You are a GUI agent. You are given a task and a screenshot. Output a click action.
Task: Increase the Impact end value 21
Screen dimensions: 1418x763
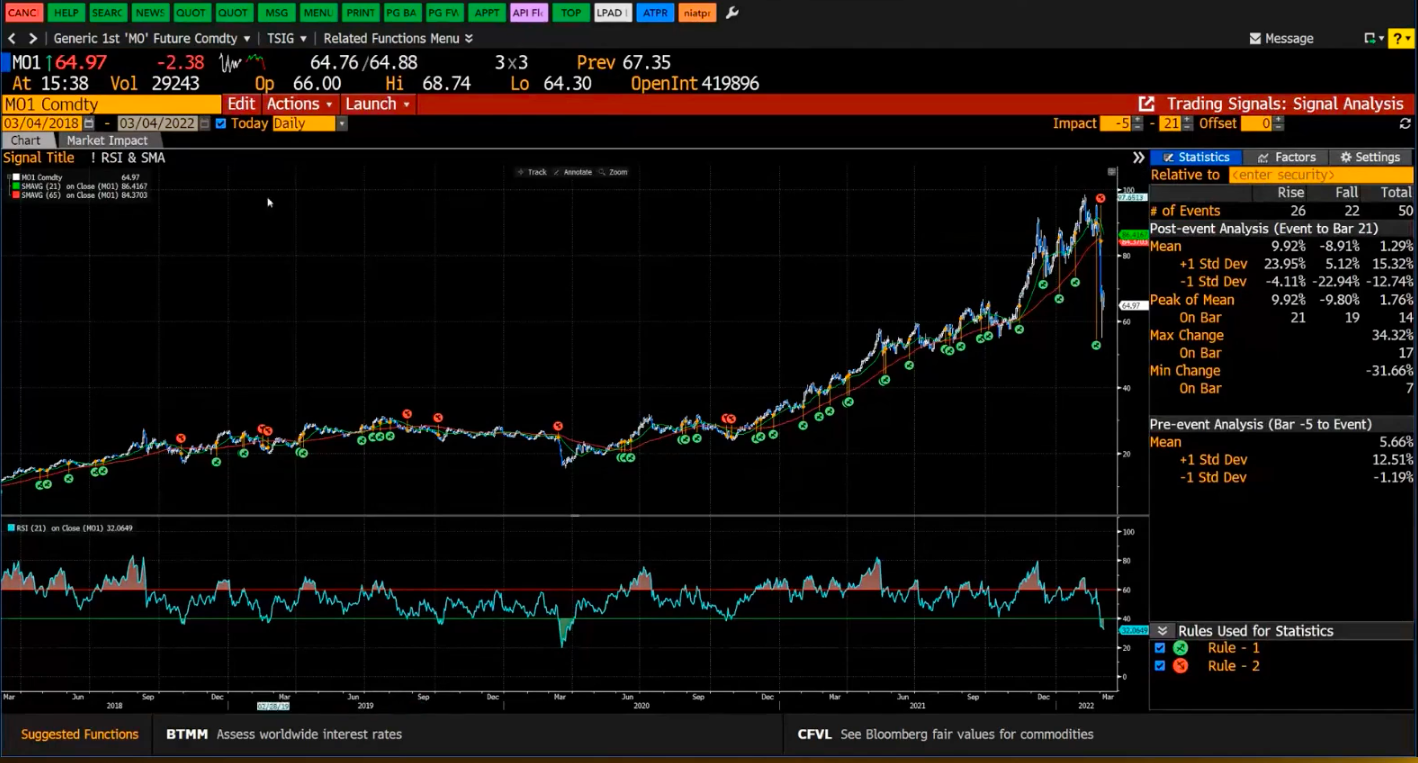pos(1187,120)
